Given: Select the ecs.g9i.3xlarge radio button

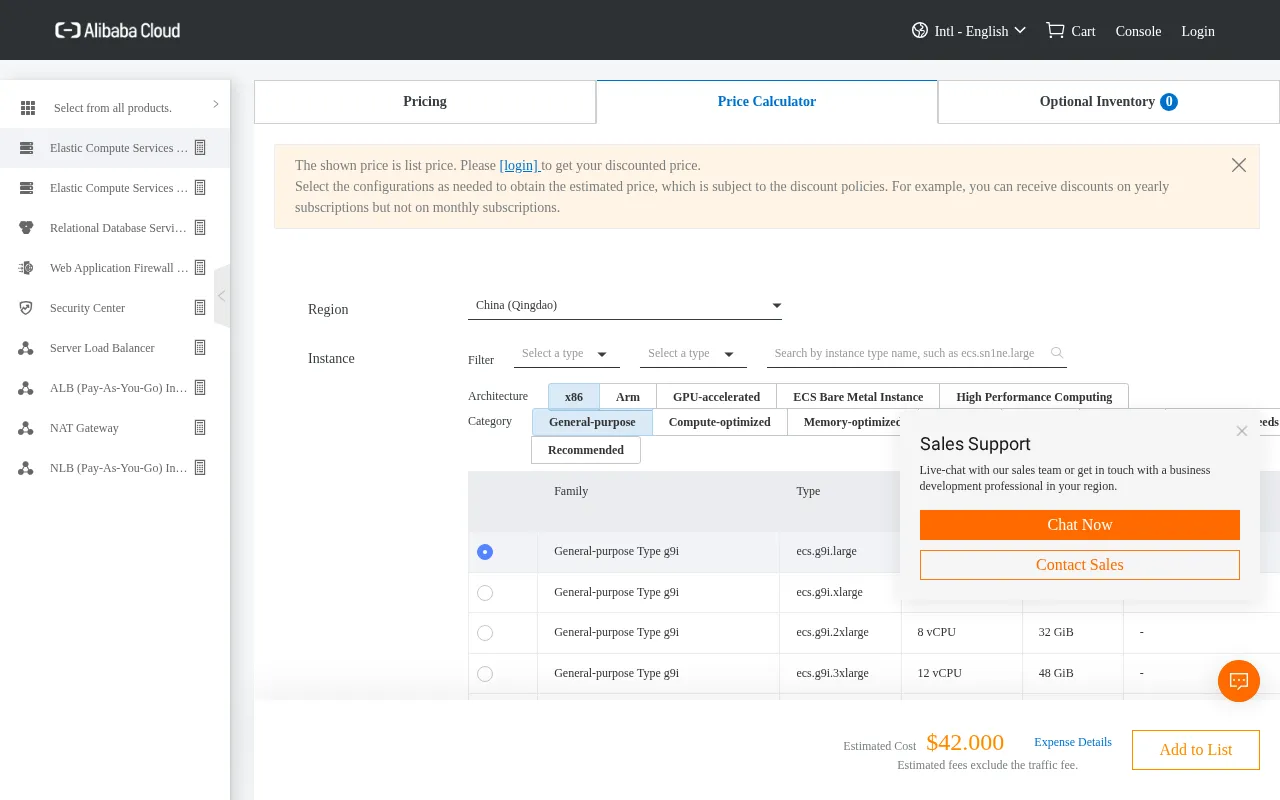Looking at the screenshot, I should click(x=485, y=674).
